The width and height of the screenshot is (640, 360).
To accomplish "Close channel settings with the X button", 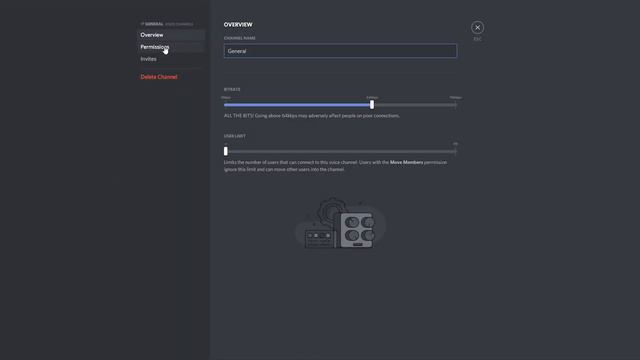I will pyautogui.click(x=477, y=27).
